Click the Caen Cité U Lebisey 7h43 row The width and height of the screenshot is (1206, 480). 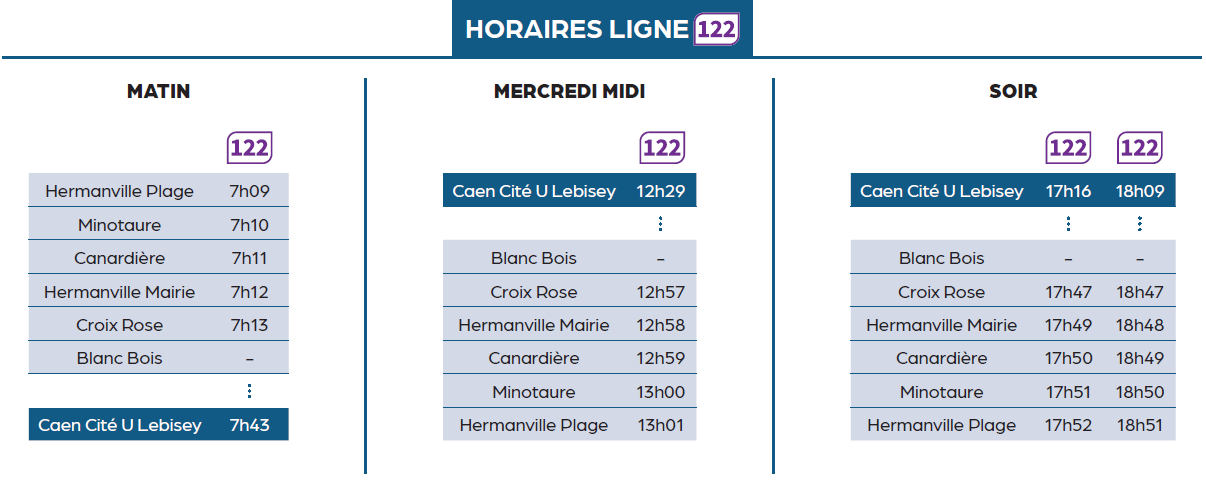tap(158, 425)
